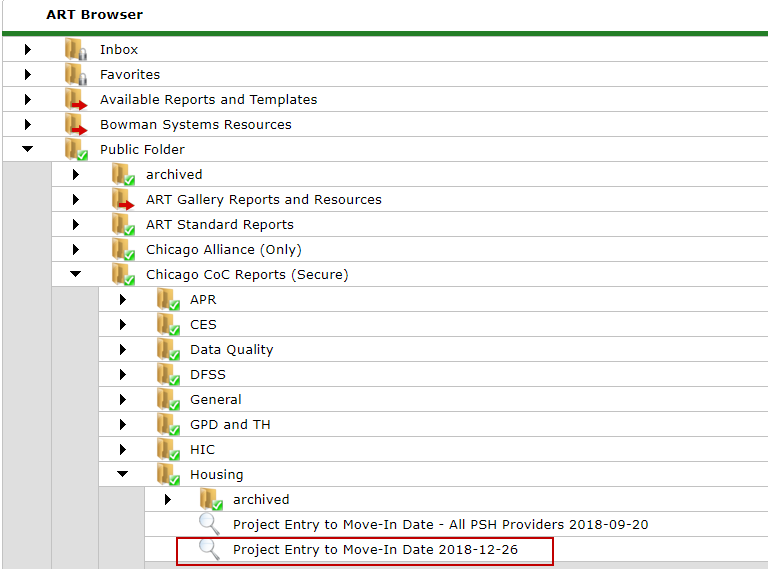This screenshot has width=768, height=569.
Task: Click ART Gallery Reports folder icon
Action: tap(123, 199)
